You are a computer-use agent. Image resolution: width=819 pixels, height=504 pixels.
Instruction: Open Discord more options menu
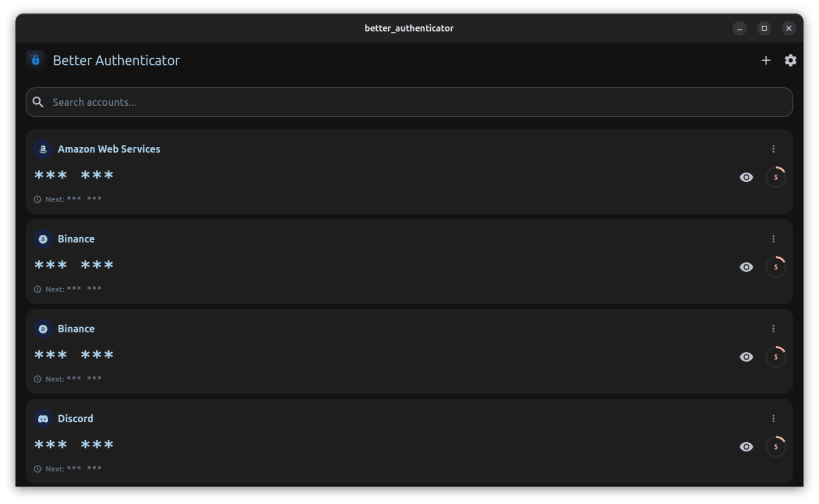point(773,419)
